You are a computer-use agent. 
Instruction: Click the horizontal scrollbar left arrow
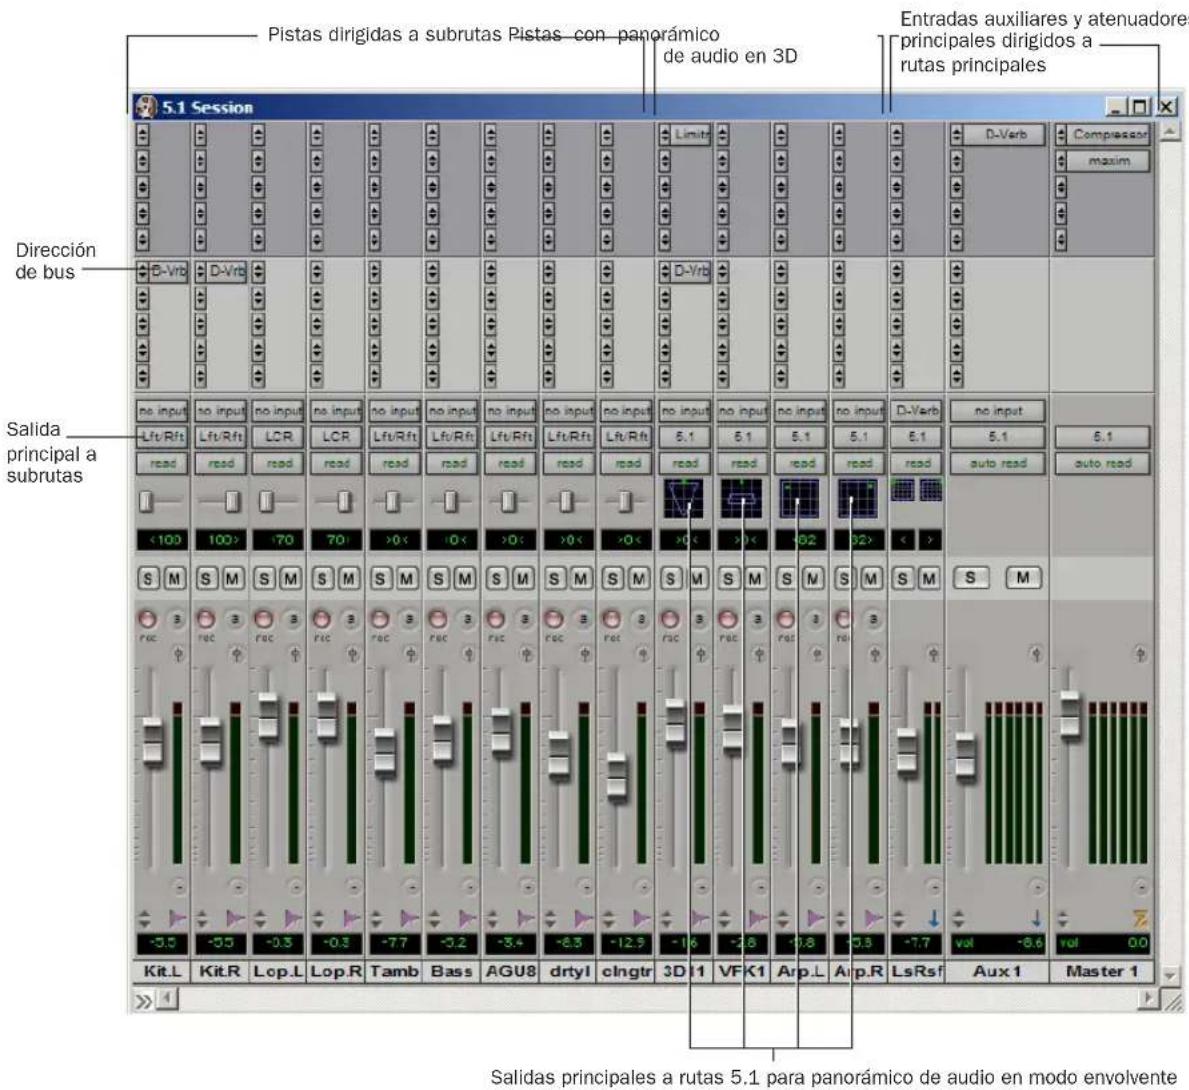168,997
